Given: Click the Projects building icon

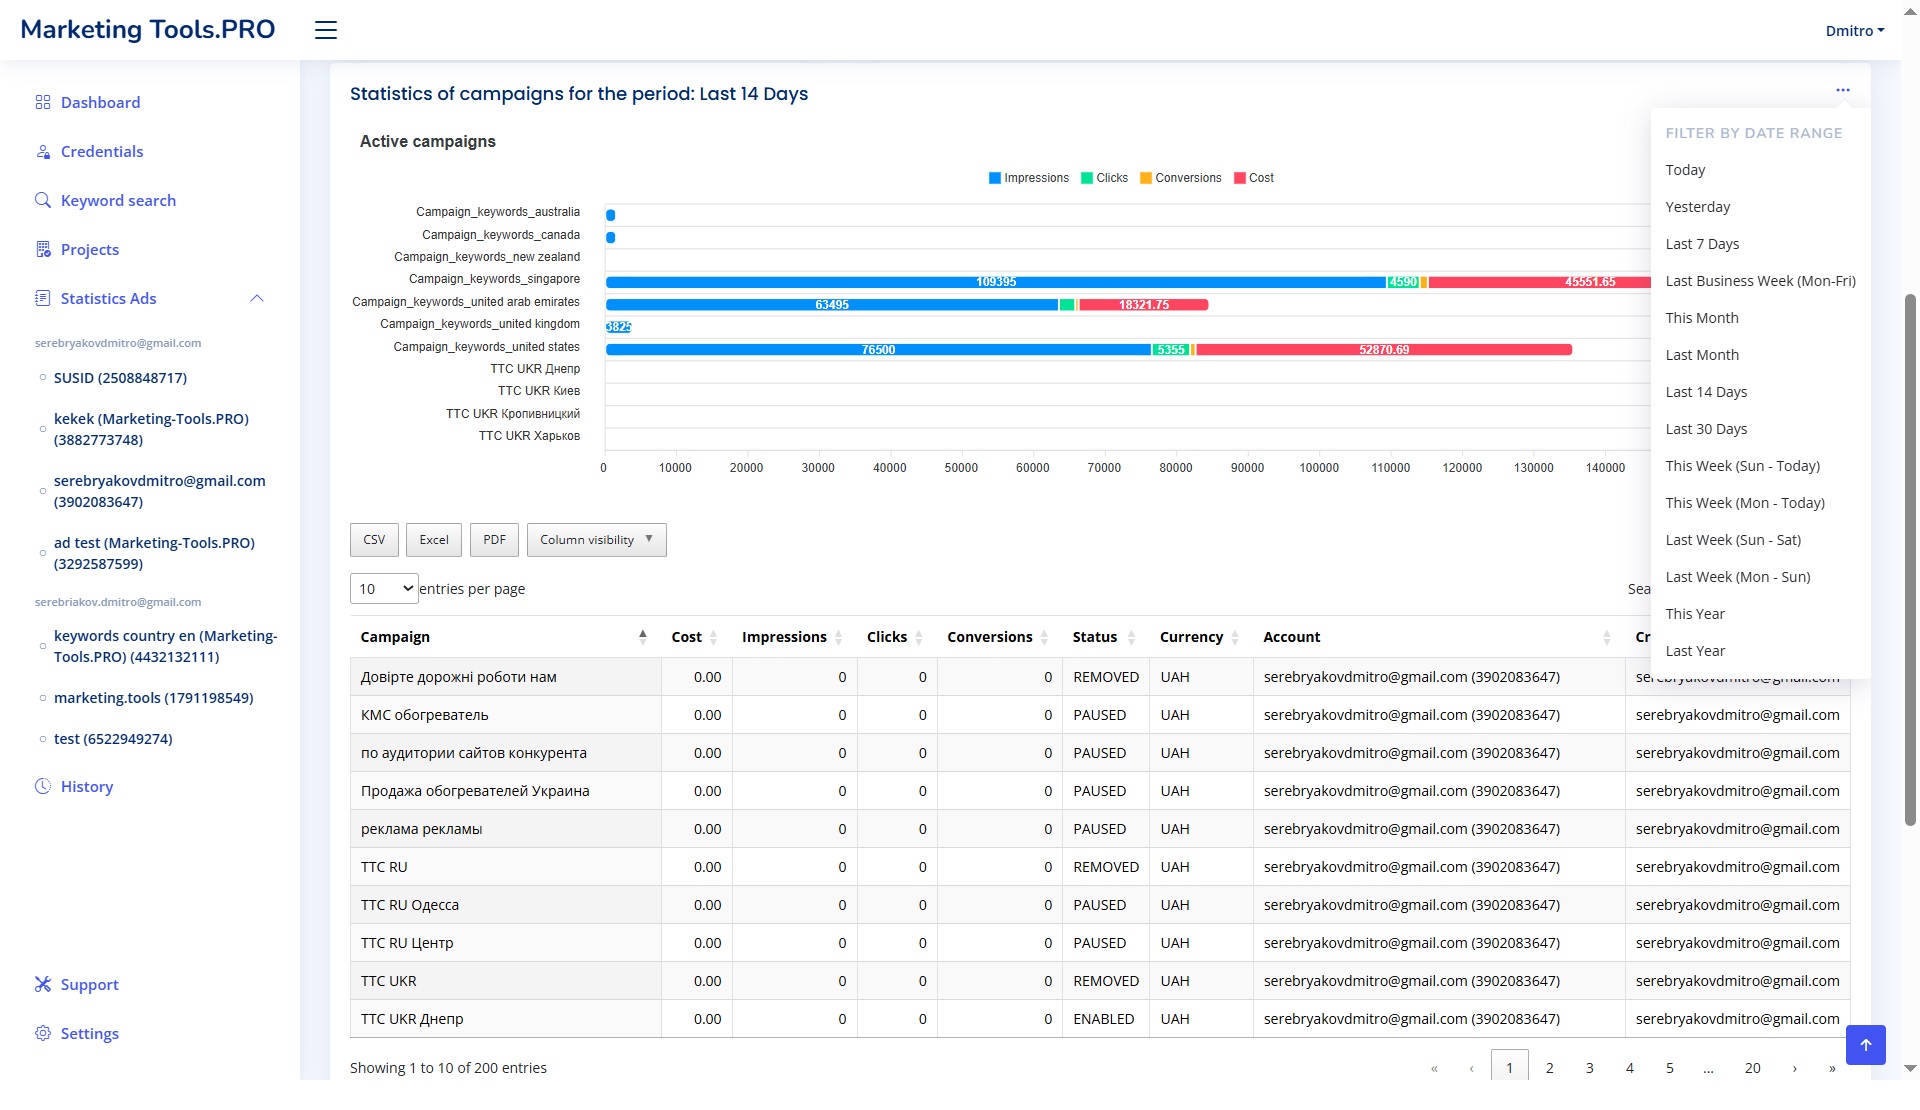Looking at the screenshot, I should pos(43,249).
